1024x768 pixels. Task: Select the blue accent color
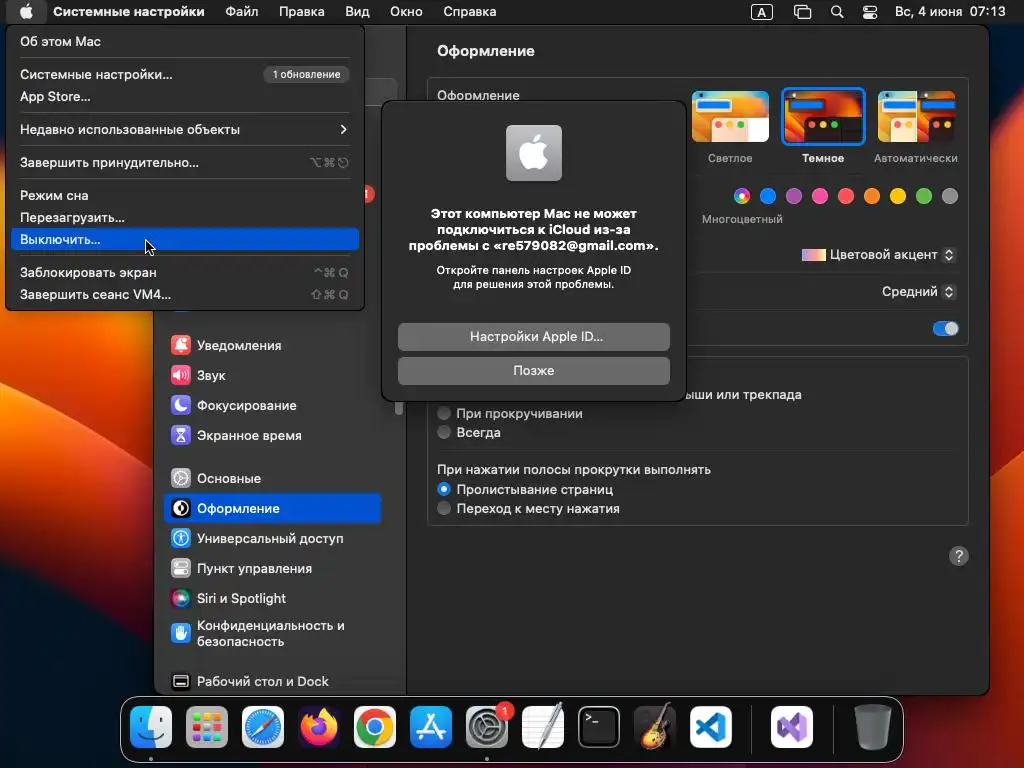(x=768, y=196)
